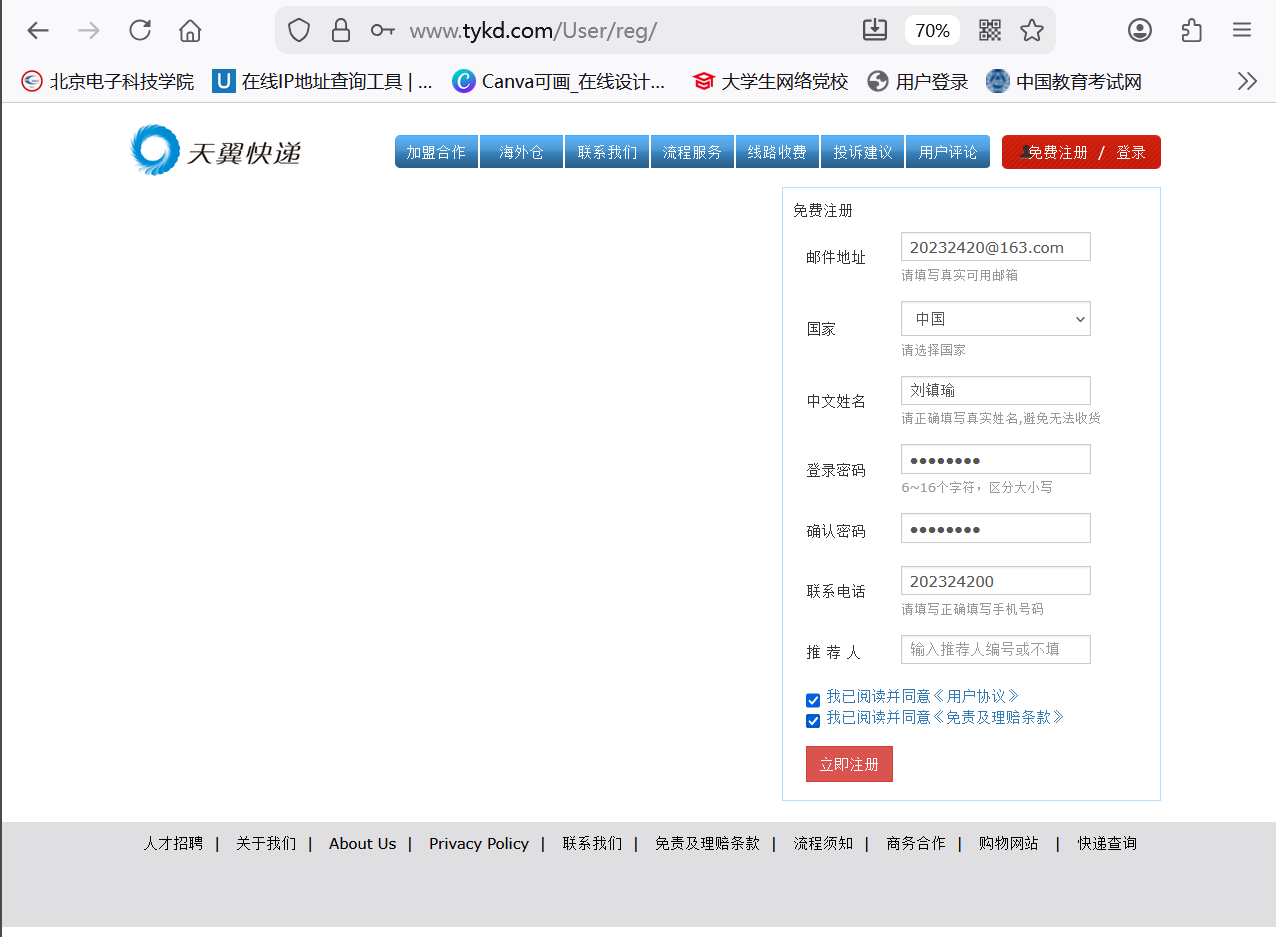
Task: Click the 天翼快递 logo
Action: pos(214,150)
